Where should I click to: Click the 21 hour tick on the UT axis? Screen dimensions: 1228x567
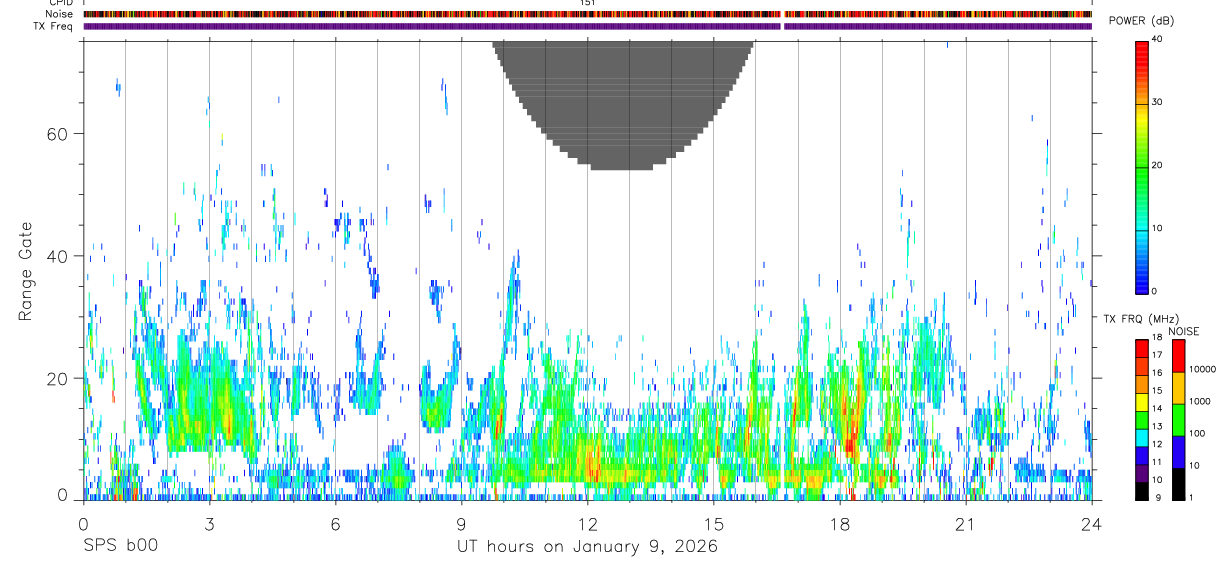pyautogui.click(x=966, y=523)
